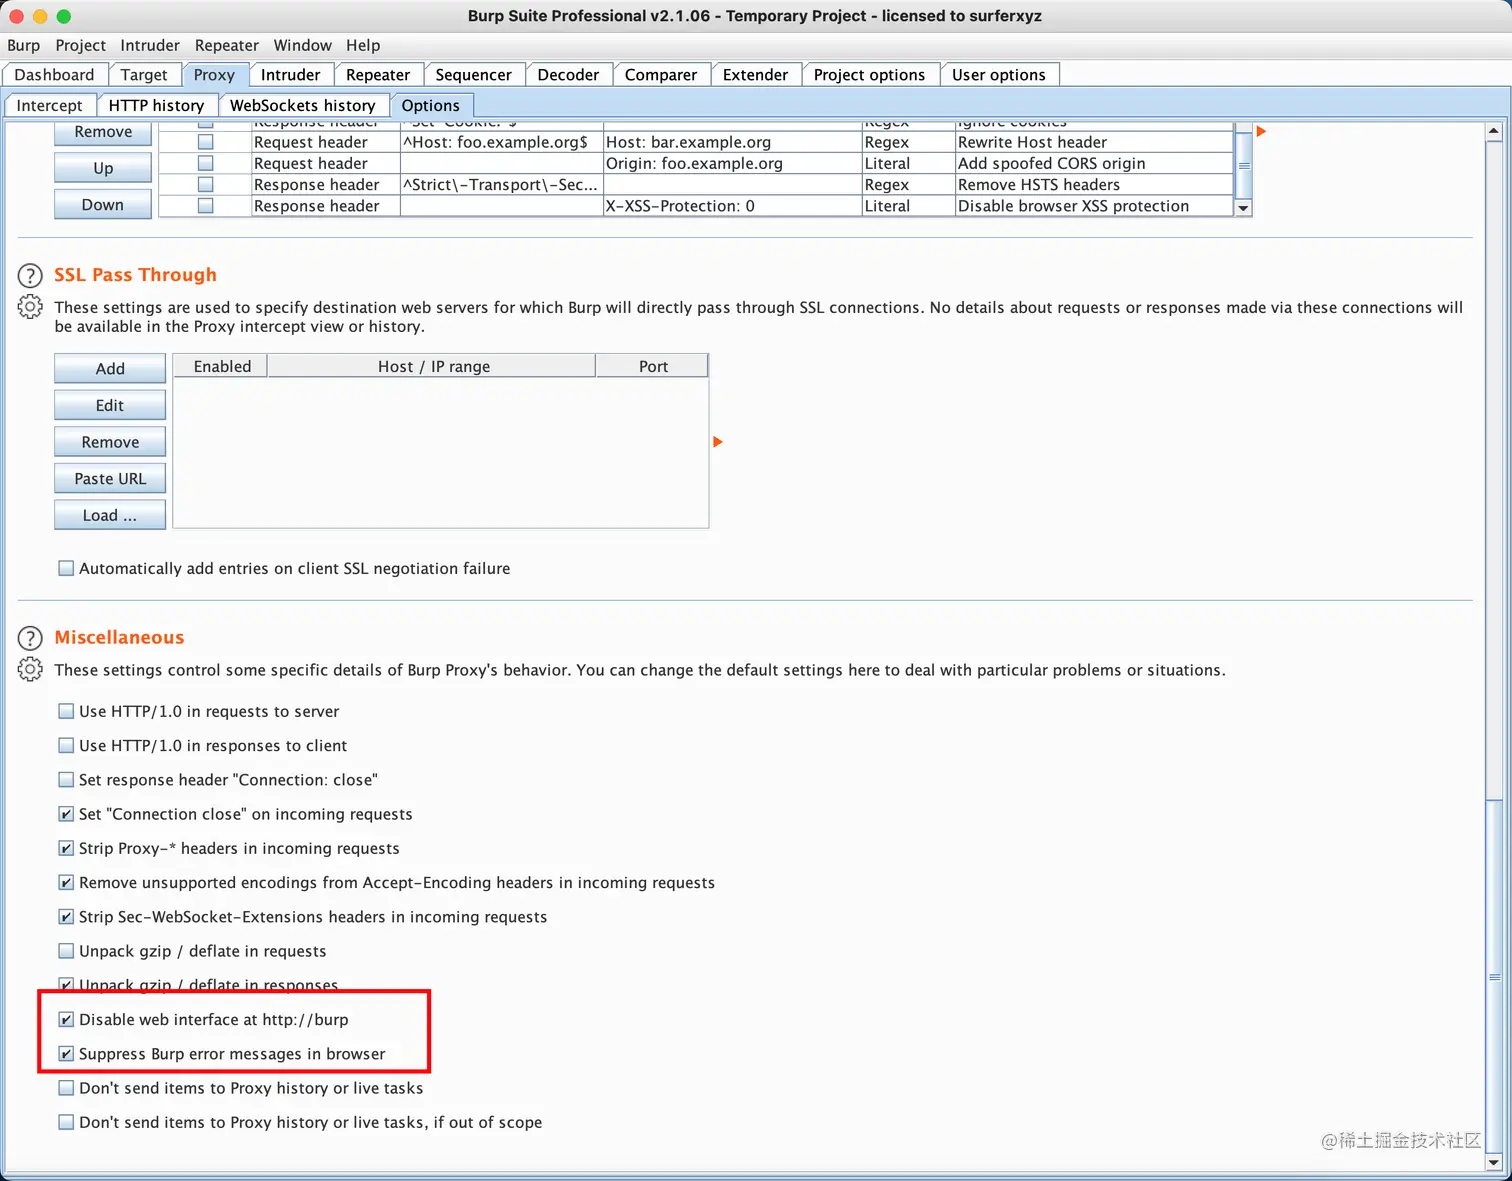Open help for Miscellaneous section
The image size is (1512, 1181).
click(x=30, y=638)
